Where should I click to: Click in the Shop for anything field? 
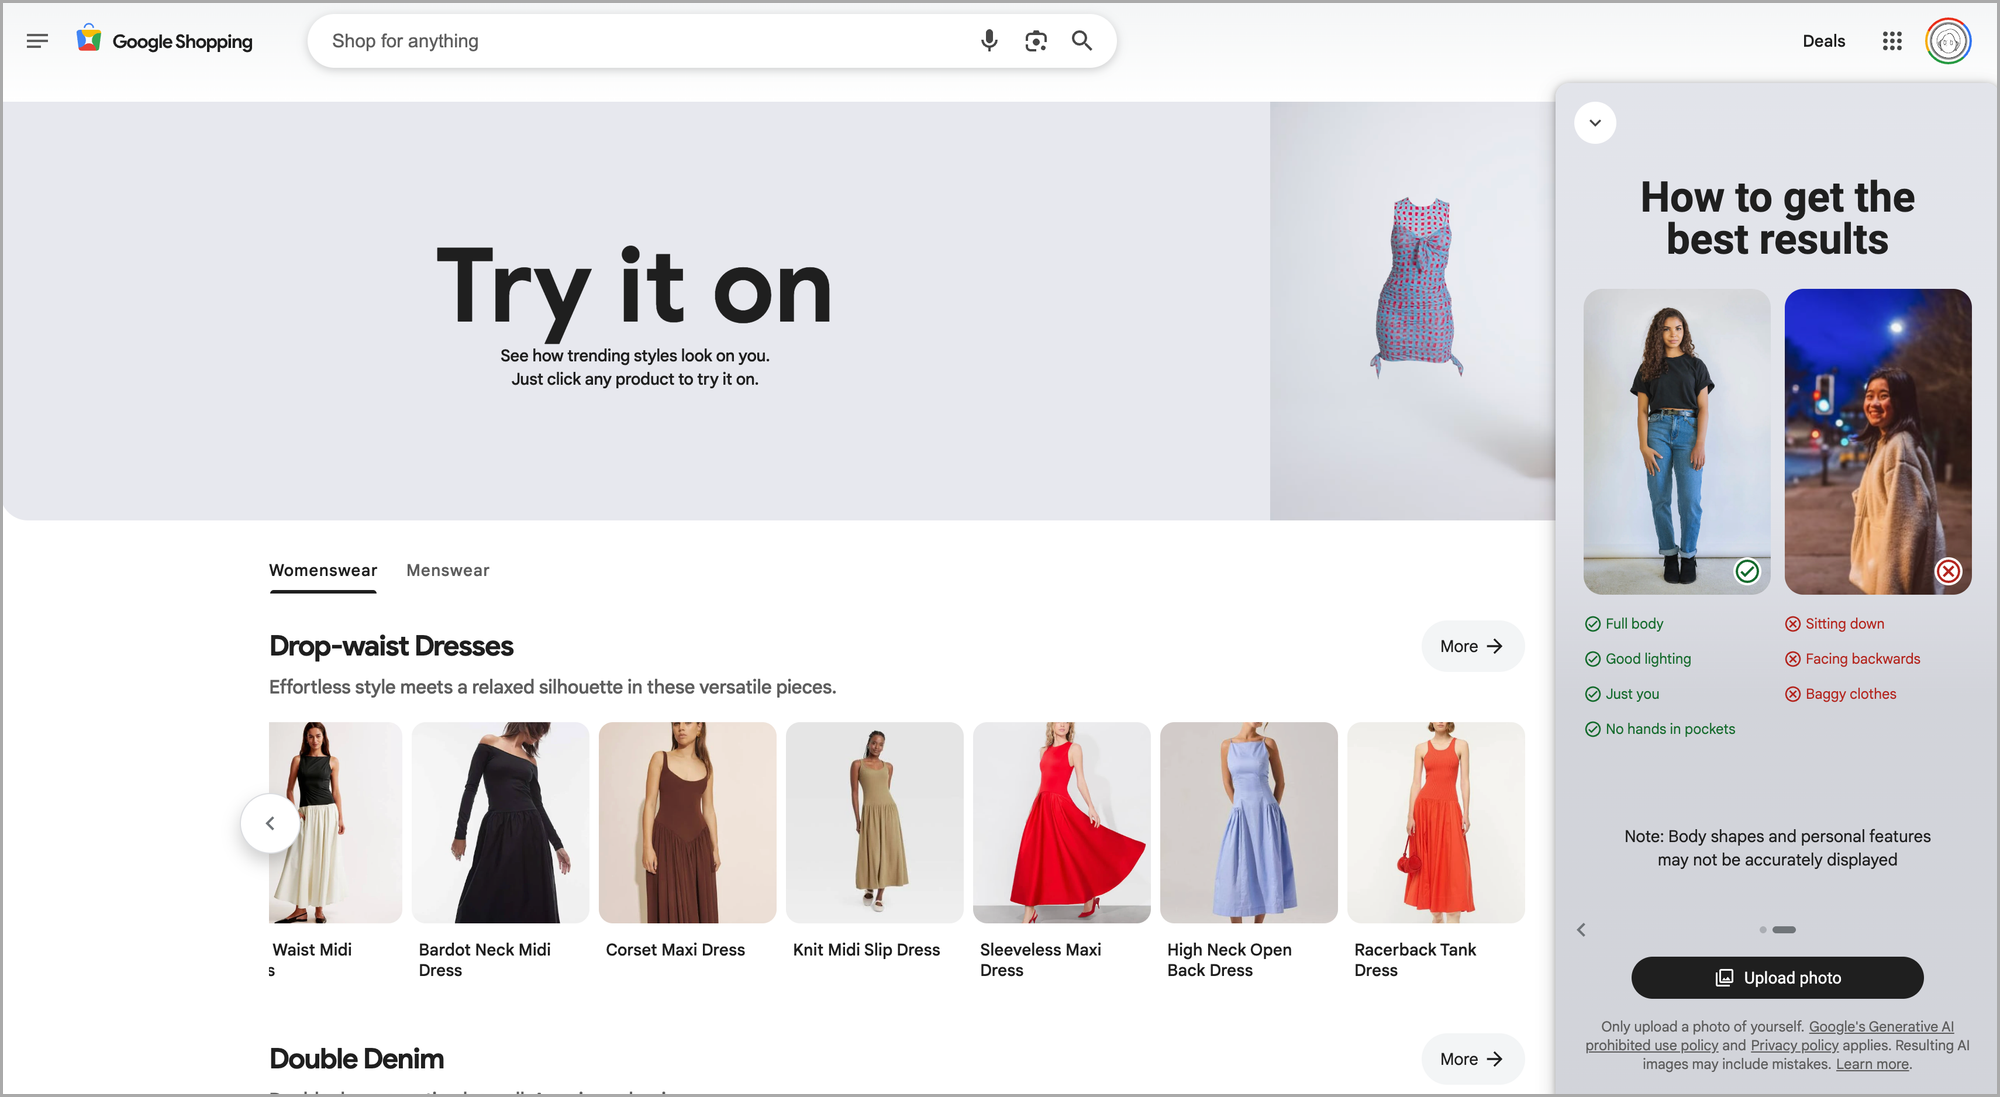(x=640, y=41)
